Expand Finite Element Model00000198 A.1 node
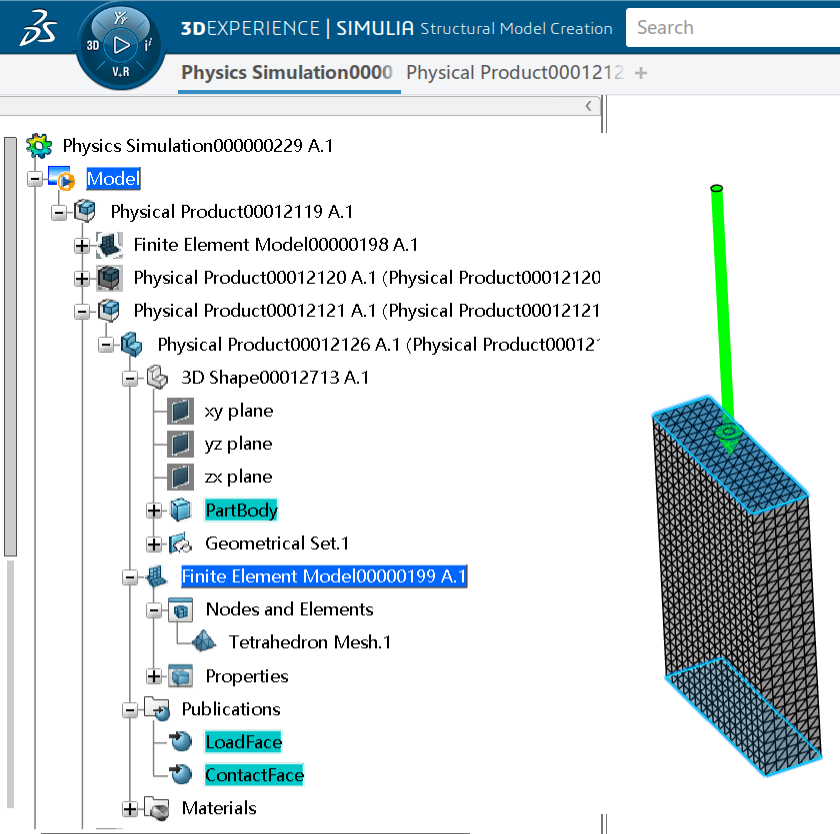This screenshot has width=840, height=834. (82, 245)
